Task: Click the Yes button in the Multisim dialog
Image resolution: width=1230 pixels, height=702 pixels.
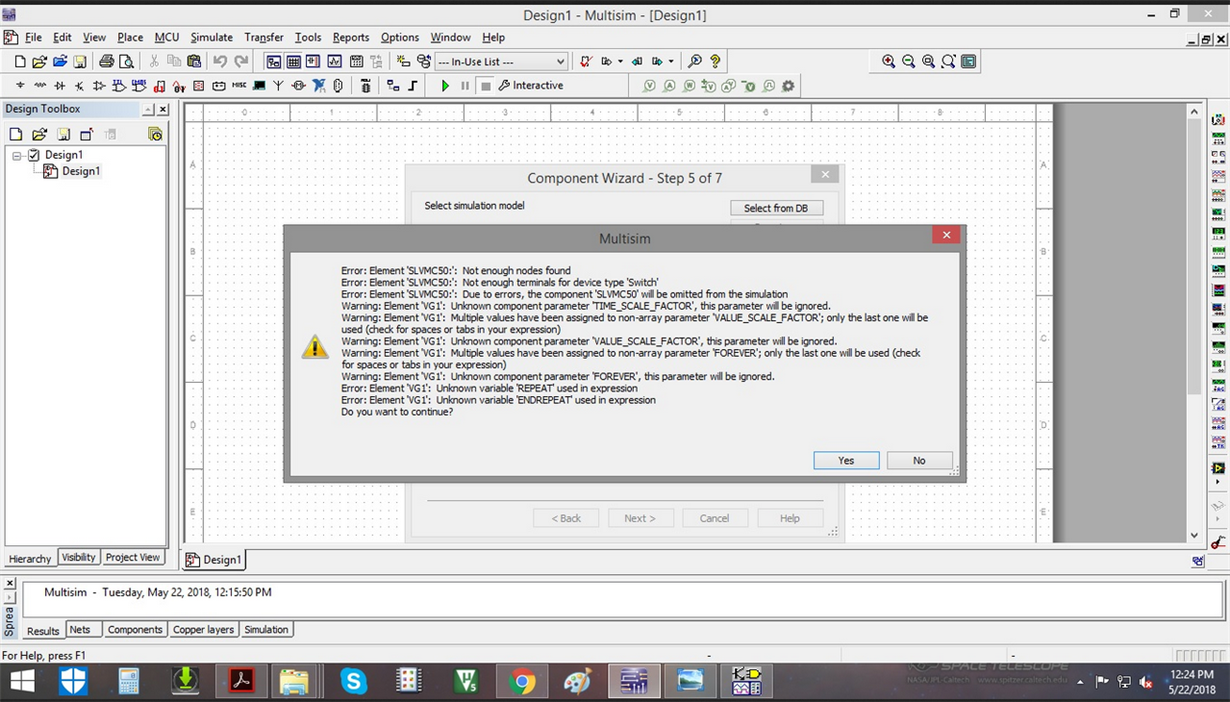Action: point(846,460)
